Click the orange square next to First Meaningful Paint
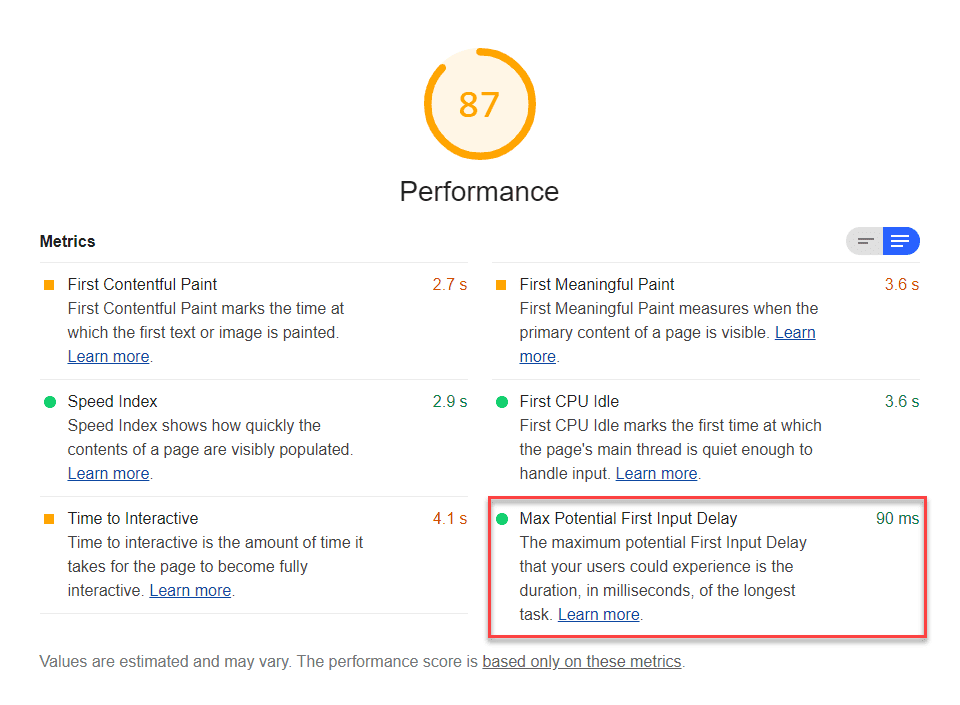Image resolution: width=960 pixels, height=705 pixels. pyautogui.click(x=500, y=284)
